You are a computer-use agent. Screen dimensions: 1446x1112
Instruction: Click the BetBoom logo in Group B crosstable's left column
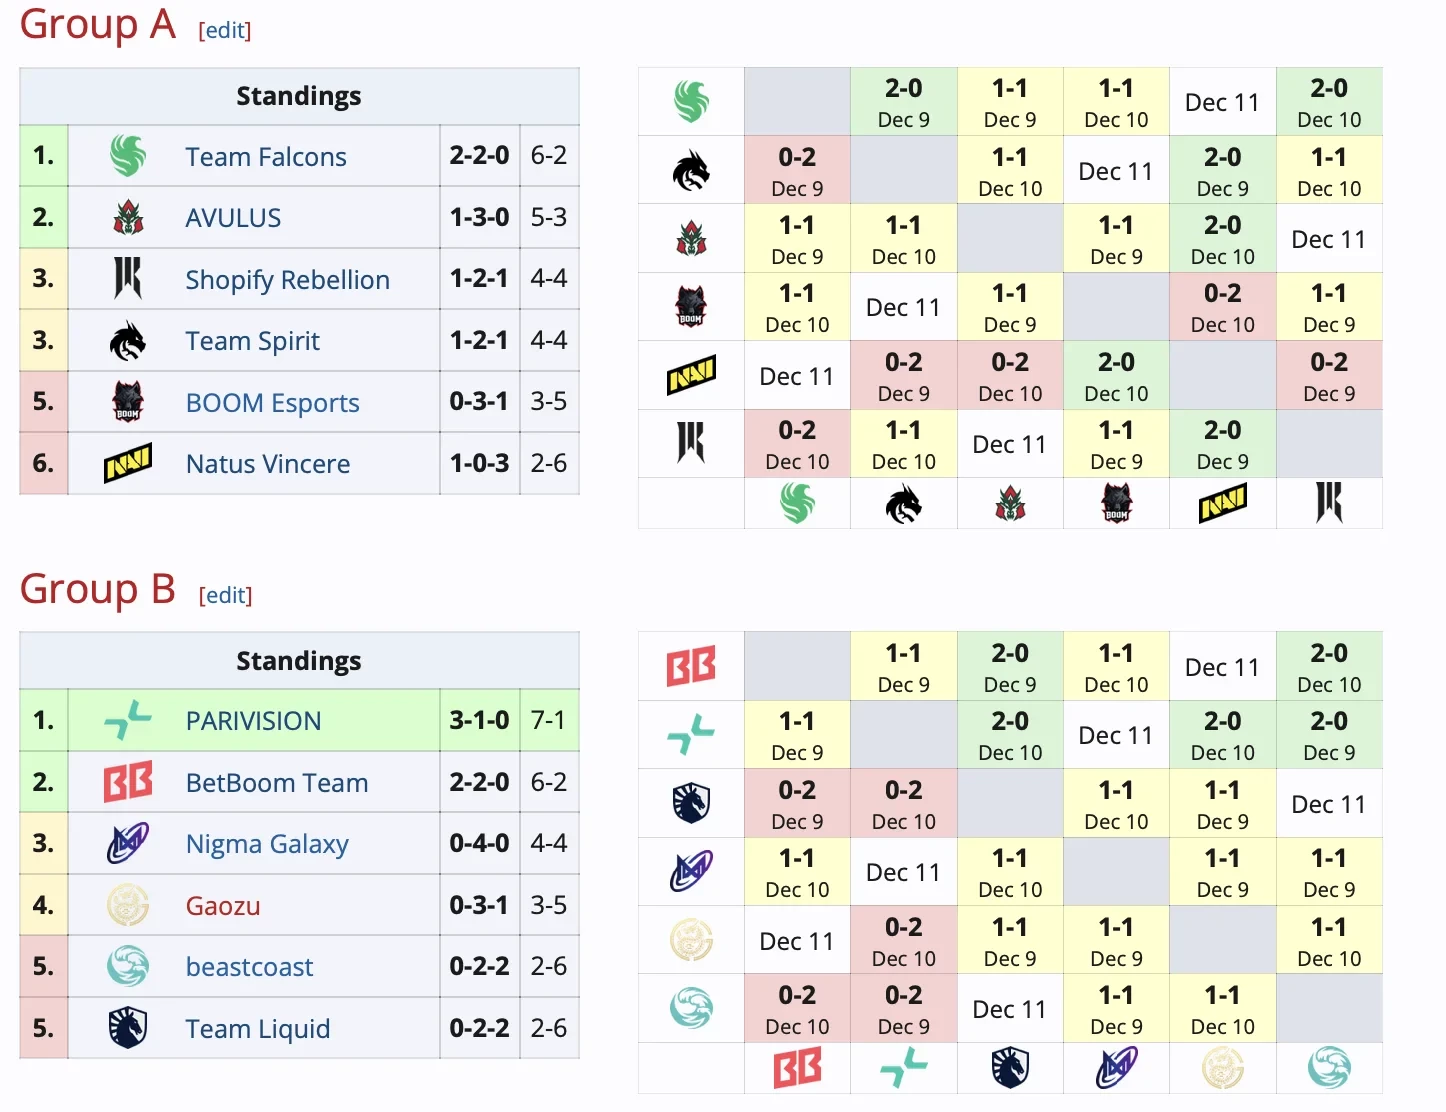tap(691, 666)
